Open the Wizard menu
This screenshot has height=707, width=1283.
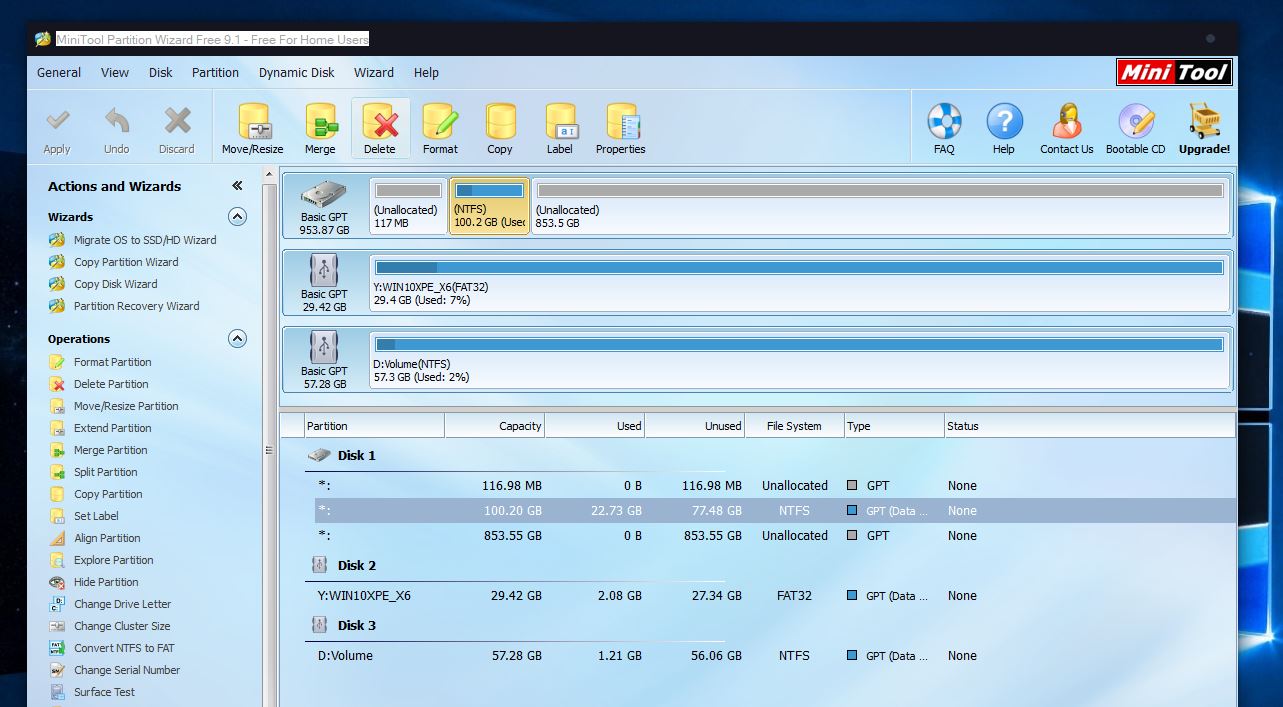pyautogui.click(x=374, y=72)
